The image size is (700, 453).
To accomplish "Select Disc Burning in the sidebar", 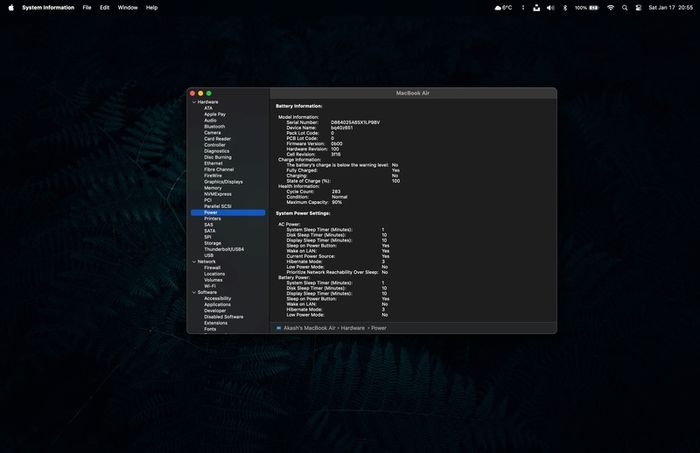I will coord(218,157).
